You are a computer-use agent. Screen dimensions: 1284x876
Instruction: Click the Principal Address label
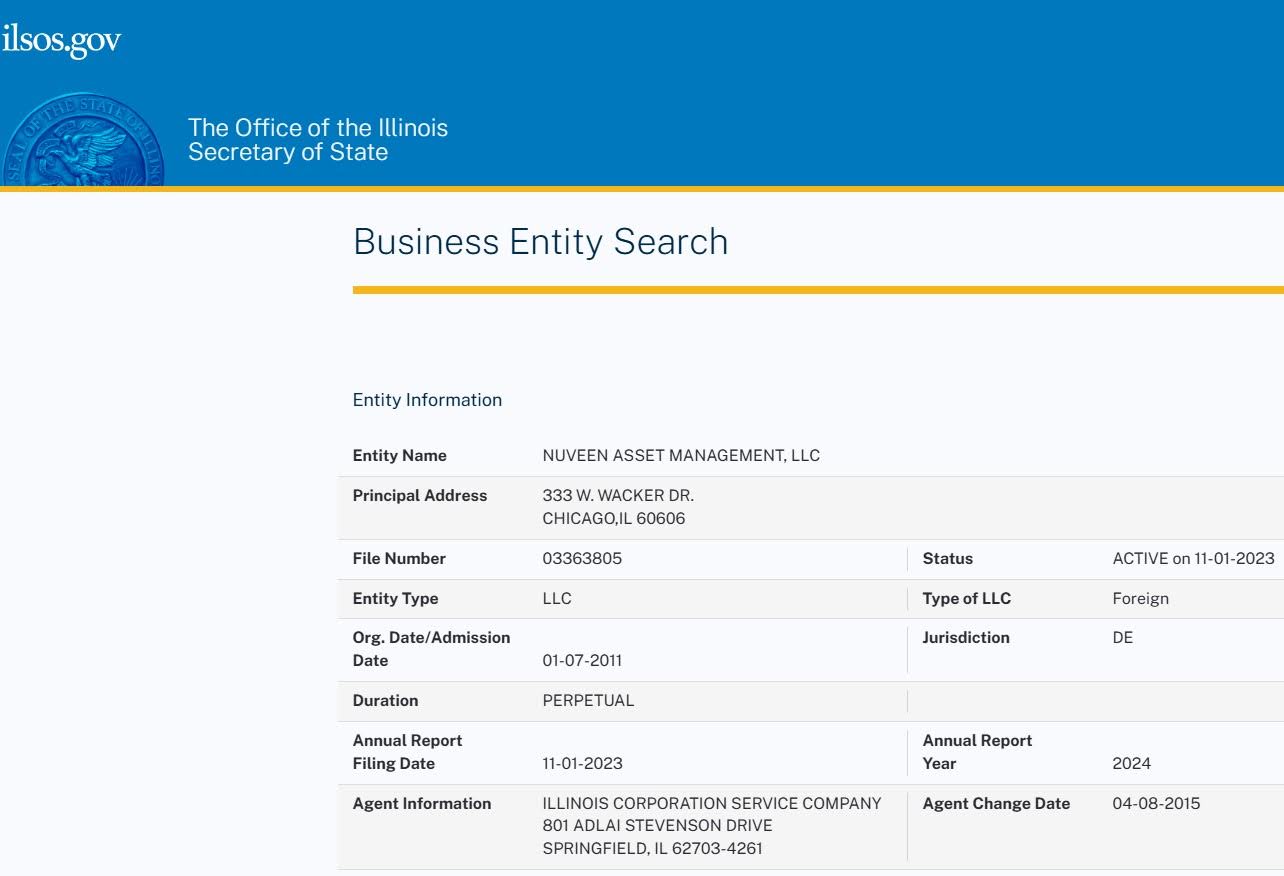[x=420, y=496]
